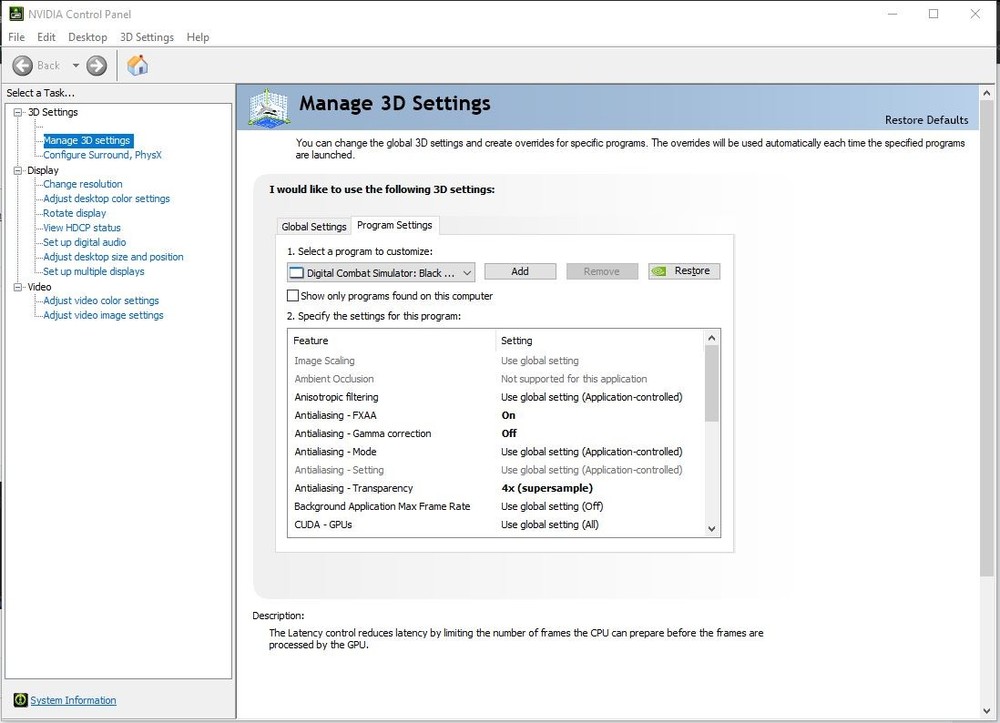
Task: Click the Gamma correction Off value
Action: click(x=508, y=434)
